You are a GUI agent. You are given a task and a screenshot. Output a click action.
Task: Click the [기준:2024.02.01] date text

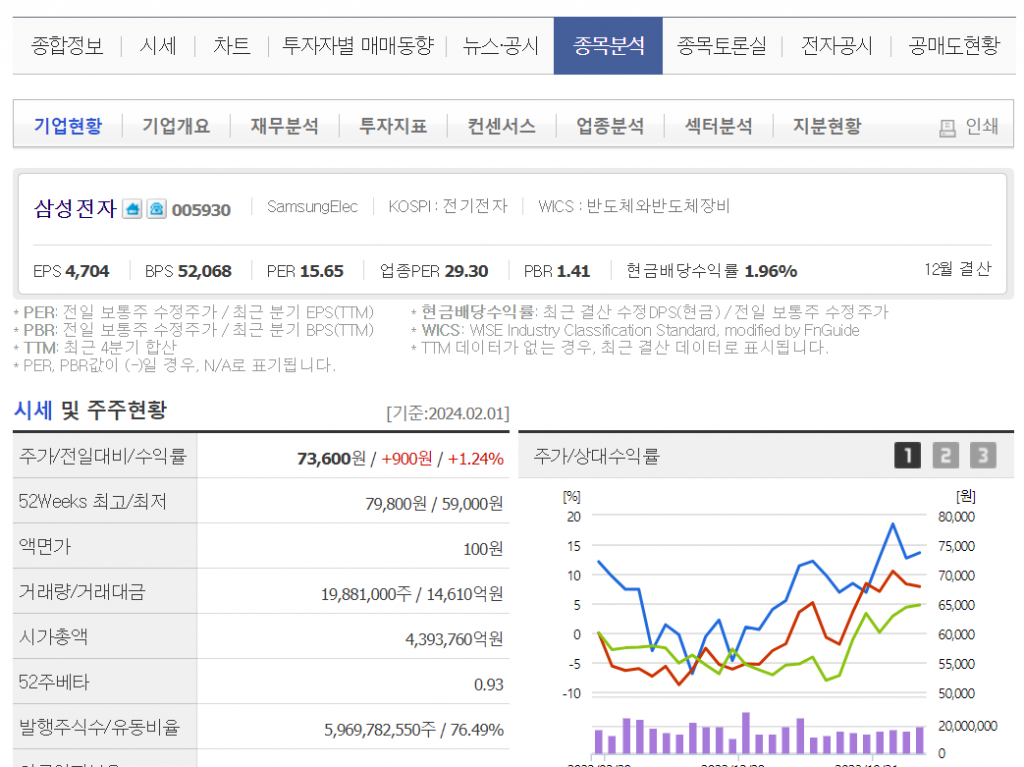[x=448, y=414]
